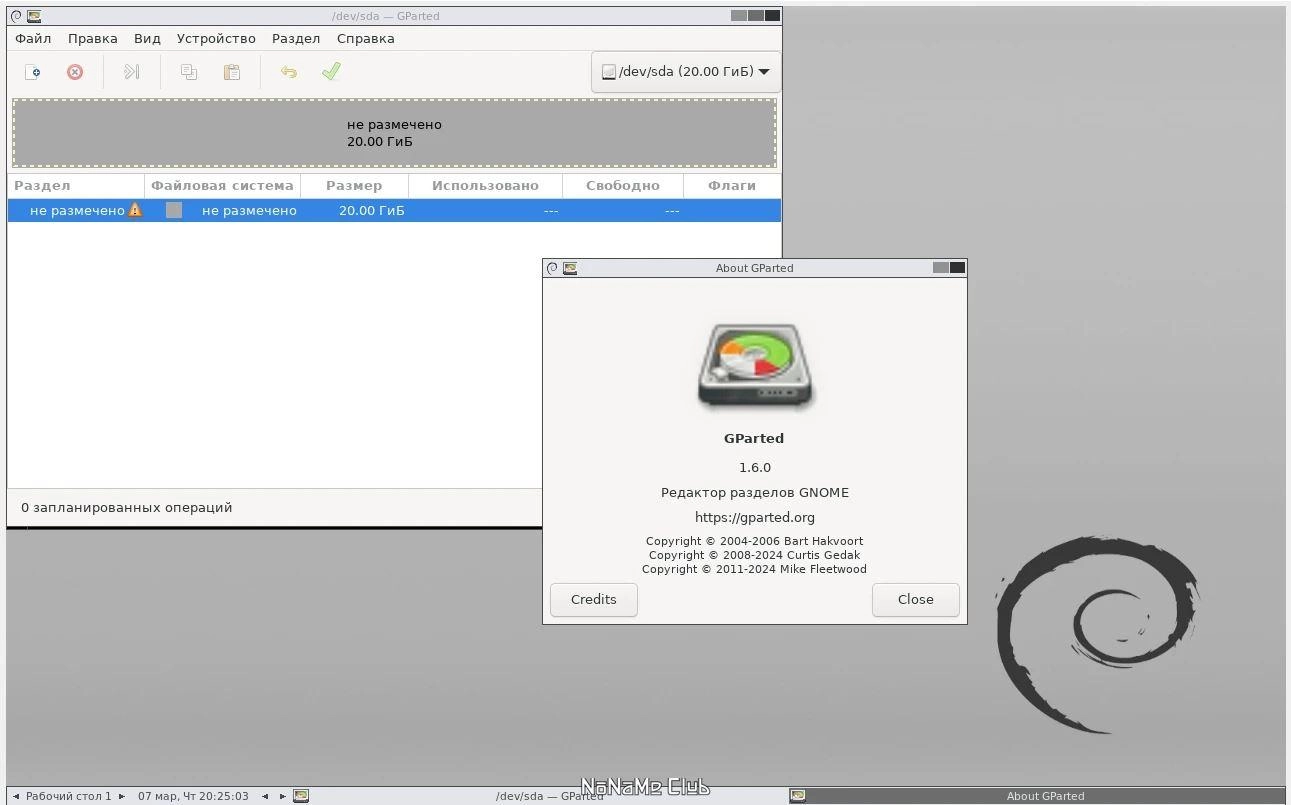Open the Правка menu
This screenshot has width=1291, height=805.
(x=93, y=38)
